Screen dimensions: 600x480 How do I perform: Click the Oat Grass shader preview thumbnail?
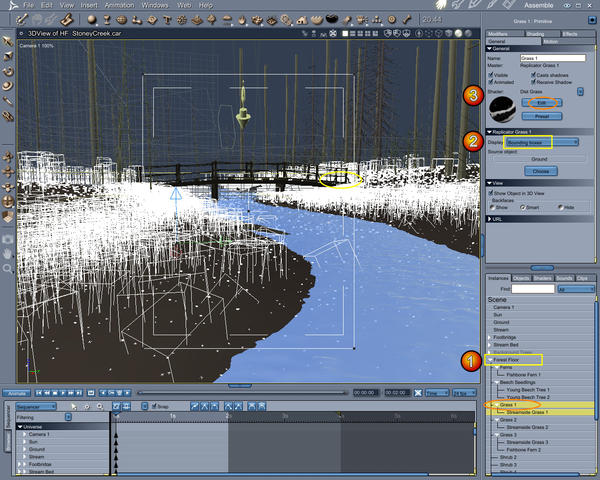coord(502,109)
